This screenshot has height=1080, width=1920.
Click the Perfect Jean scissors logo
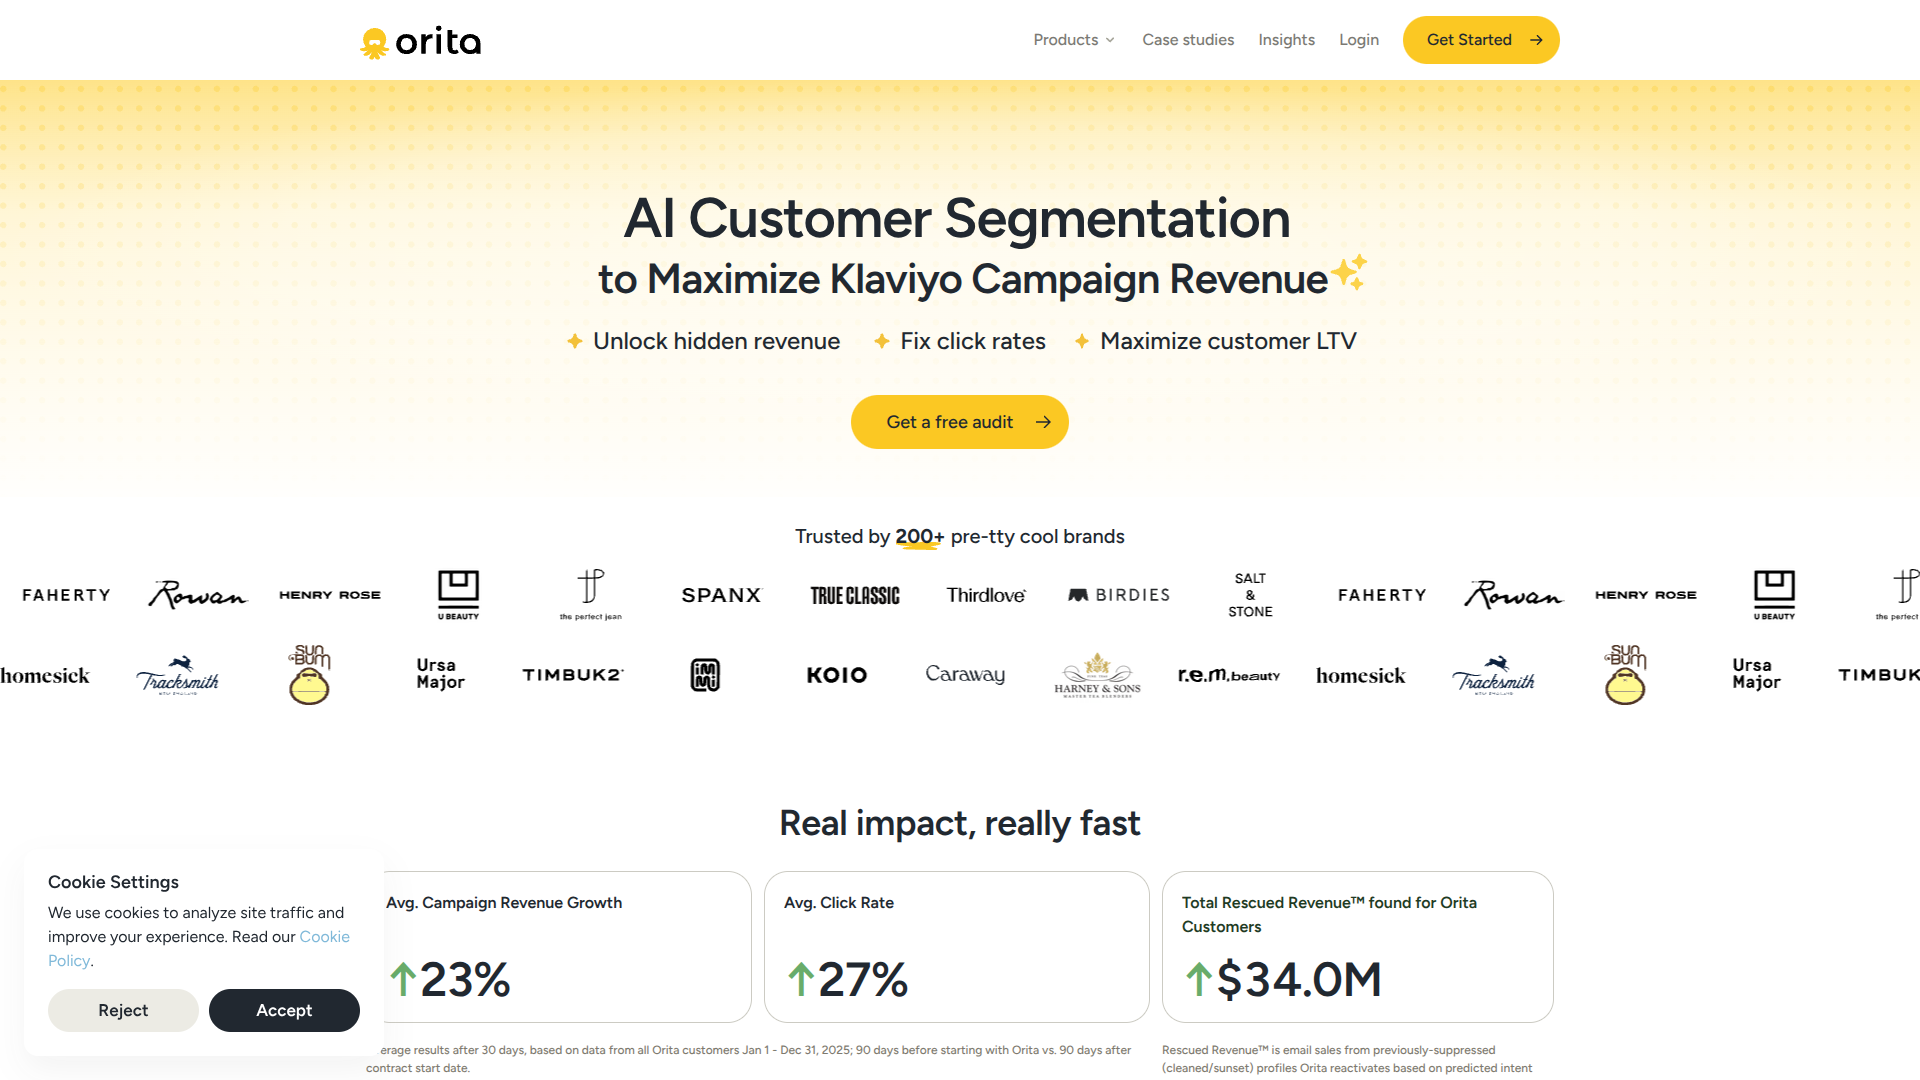[x=590, y=588]
